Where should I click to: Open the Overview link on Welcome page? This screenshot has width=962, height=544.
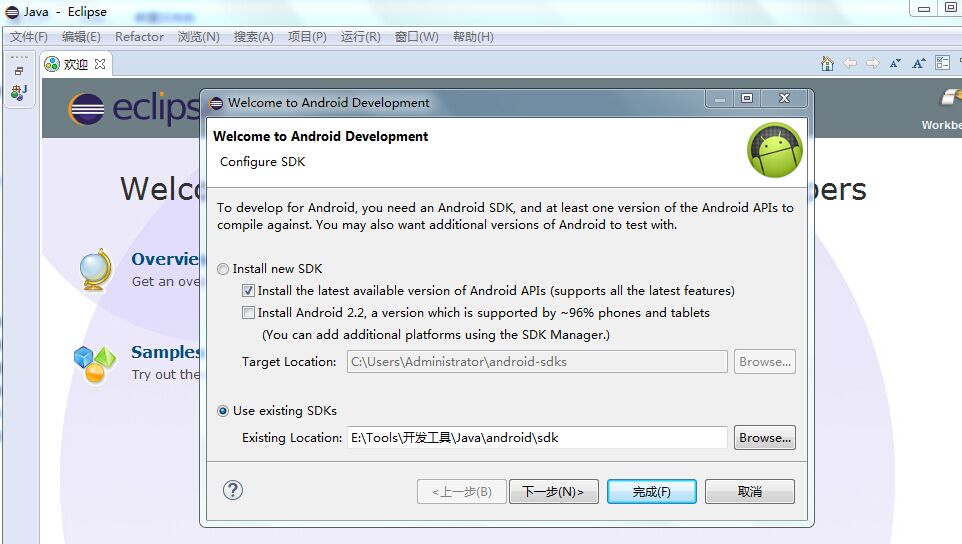tap(165, 259)
